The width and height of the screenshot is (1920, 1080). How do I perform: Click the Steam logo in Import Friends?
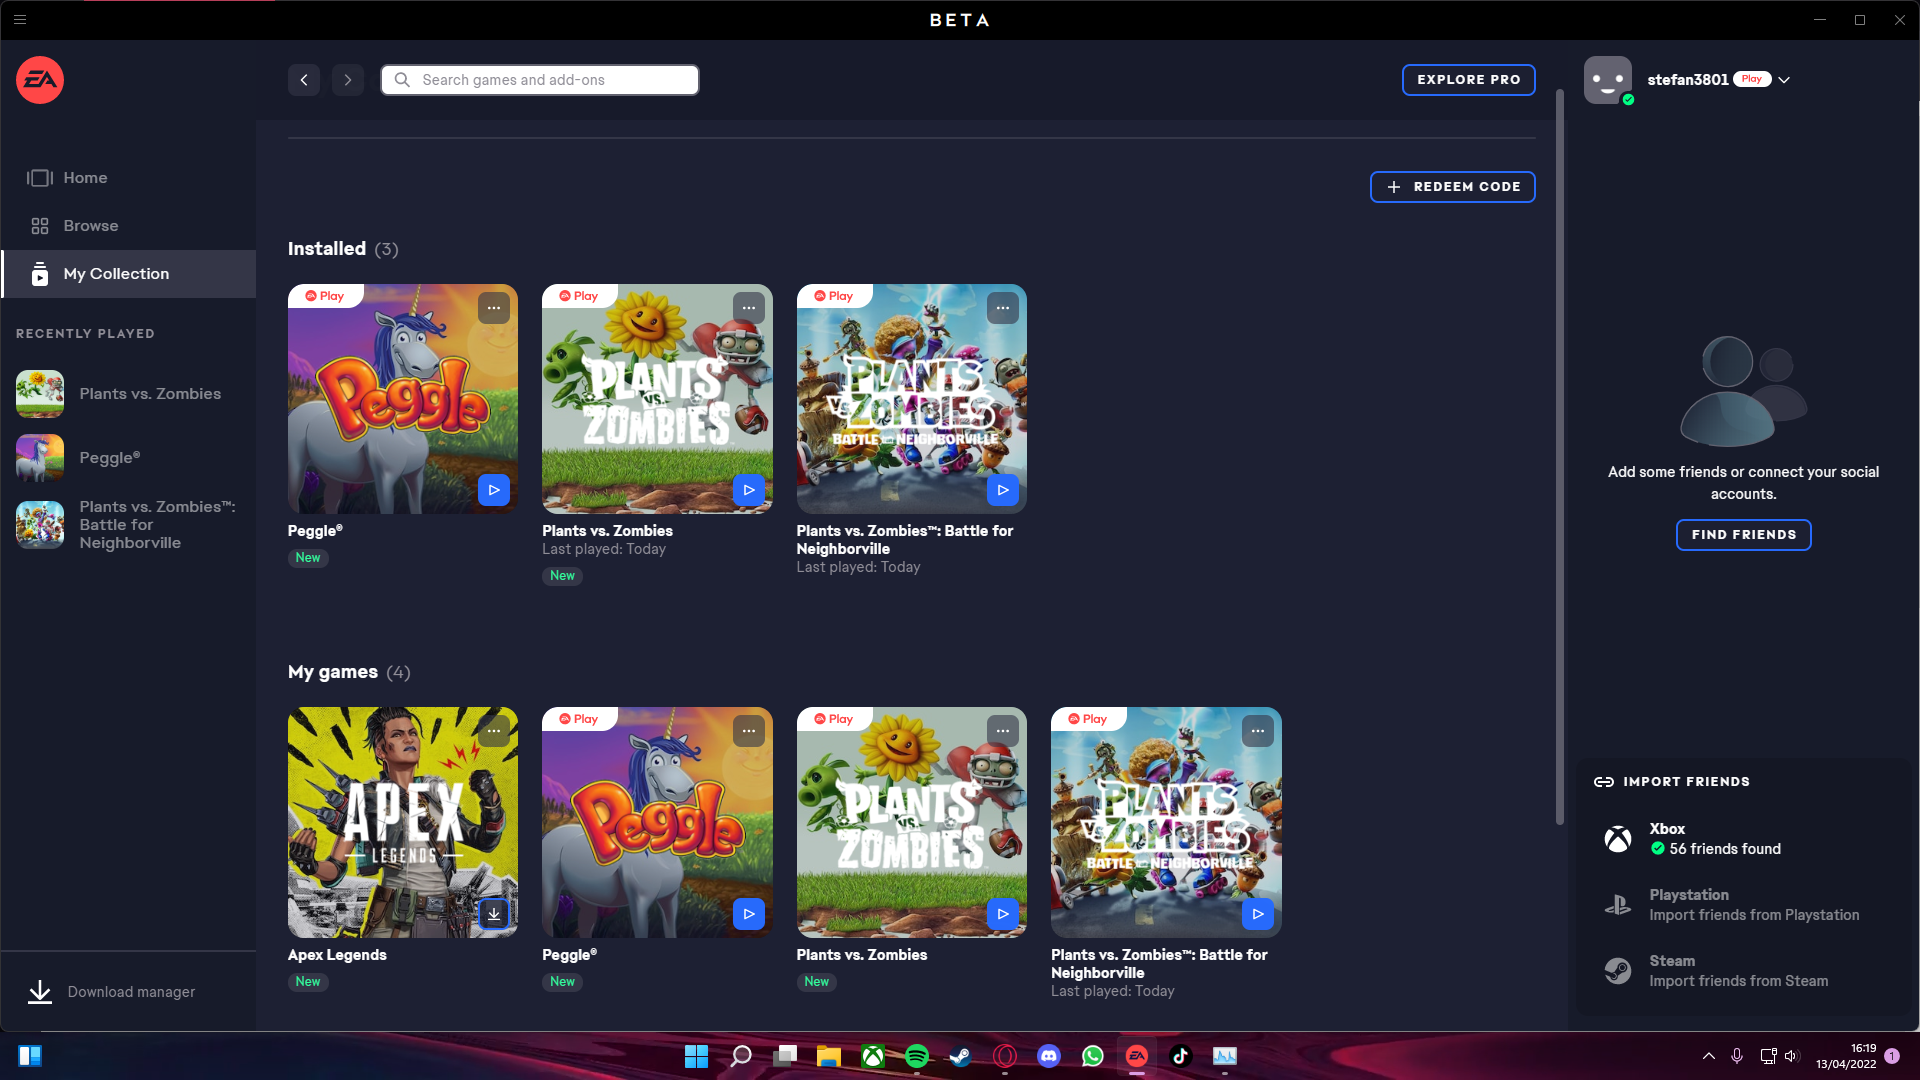(x=1617, y=971)
